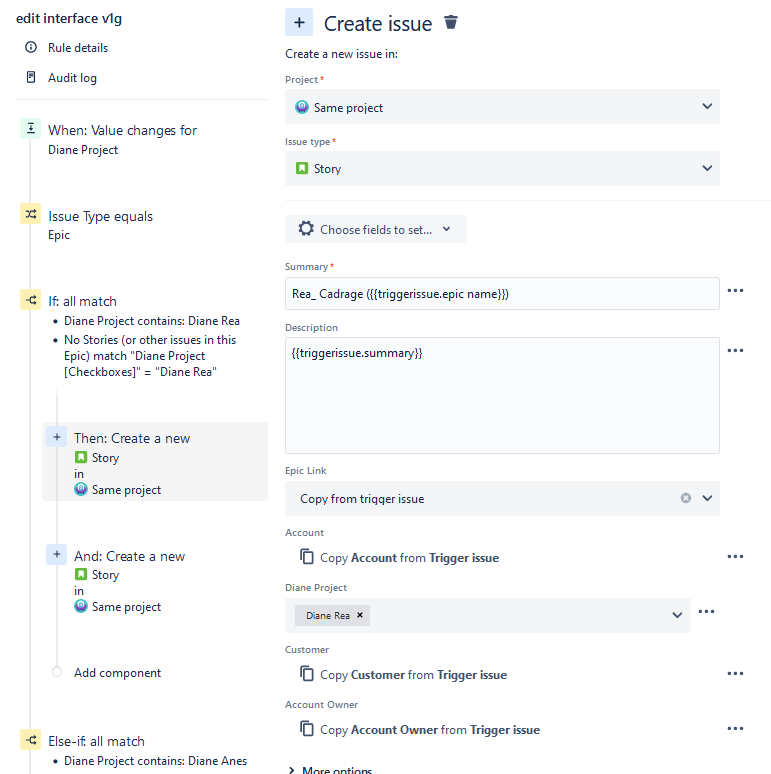Open Rule details info icon
The image size is (771, 774).
31,47
